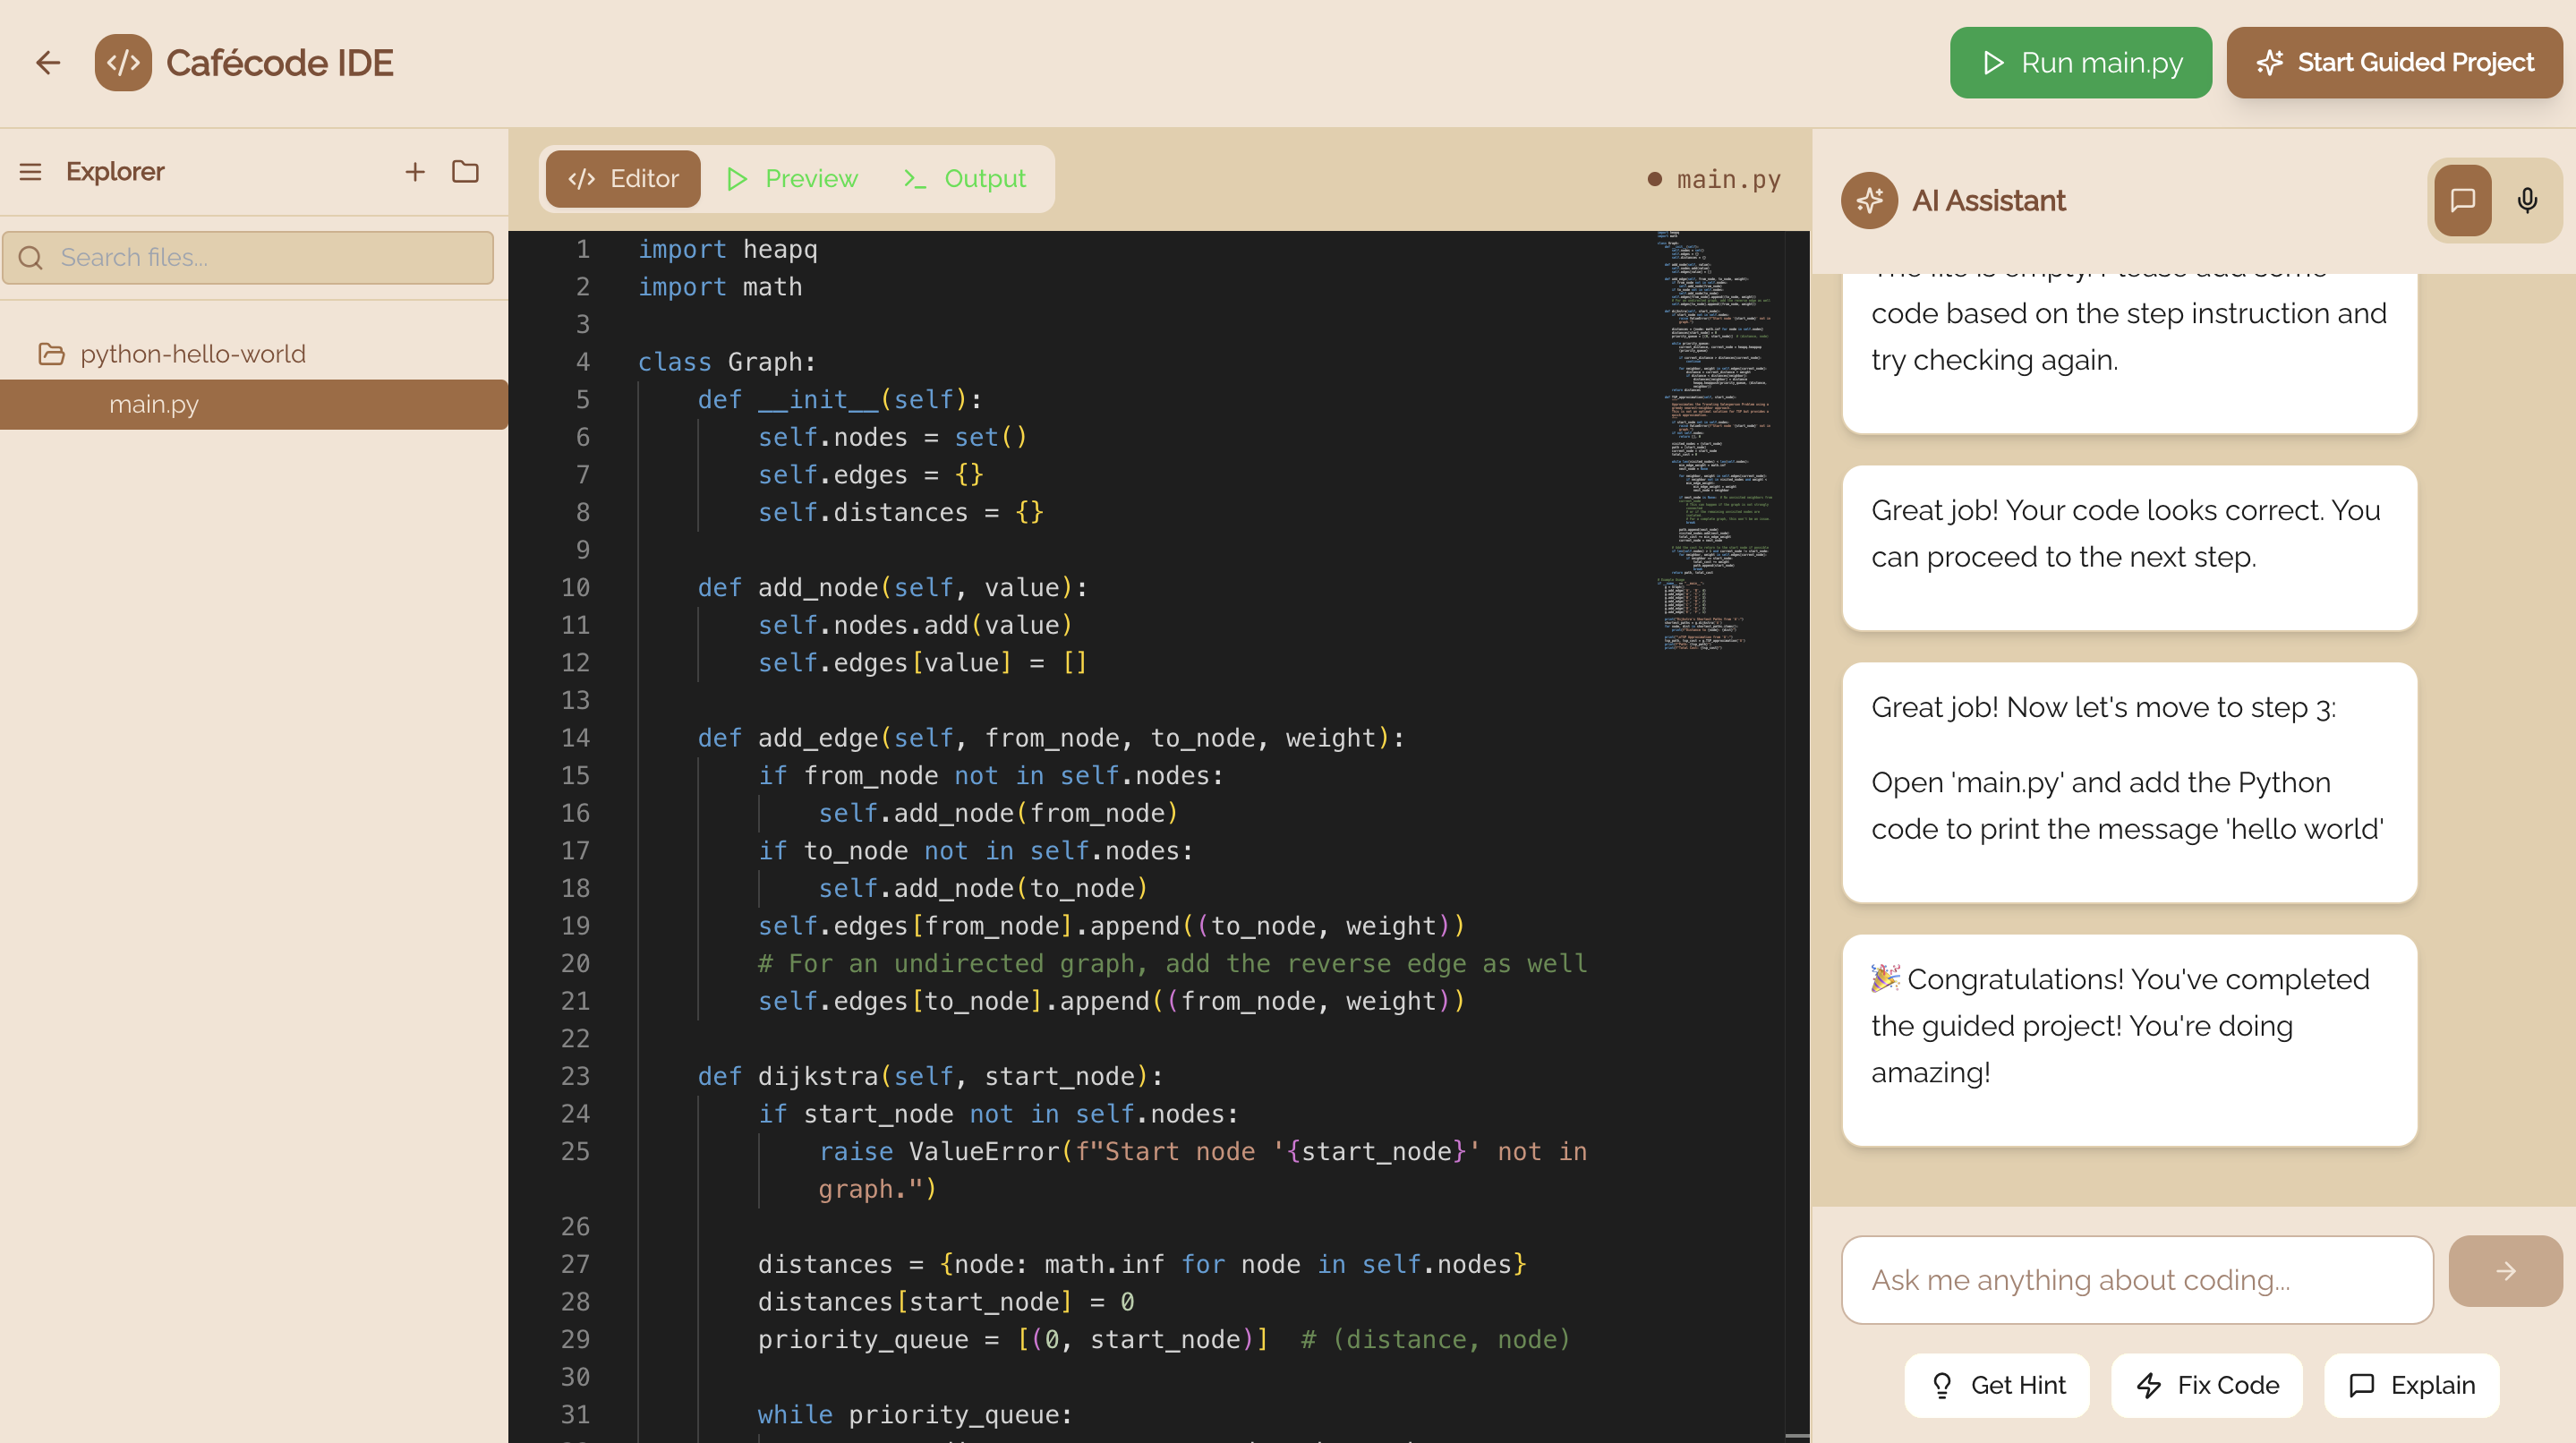This screenshot has height=1443, width=2576.
Task: Click 'def add_node' definition line
Action: click(892, 587)
